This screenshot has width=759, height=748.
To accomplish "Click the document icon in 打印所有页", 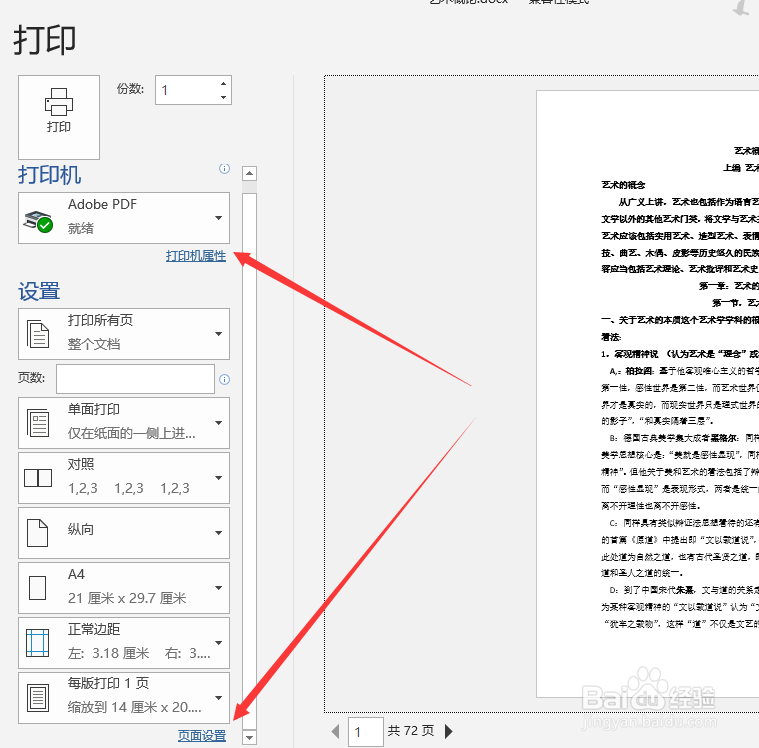I will (x=38, y=334).
